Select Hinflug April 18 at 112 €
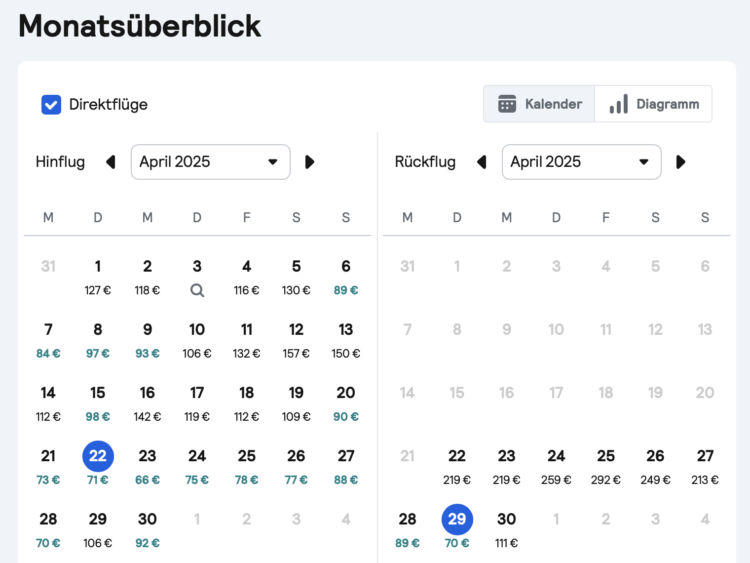This screenshot has width=750, height=563. 247,404
